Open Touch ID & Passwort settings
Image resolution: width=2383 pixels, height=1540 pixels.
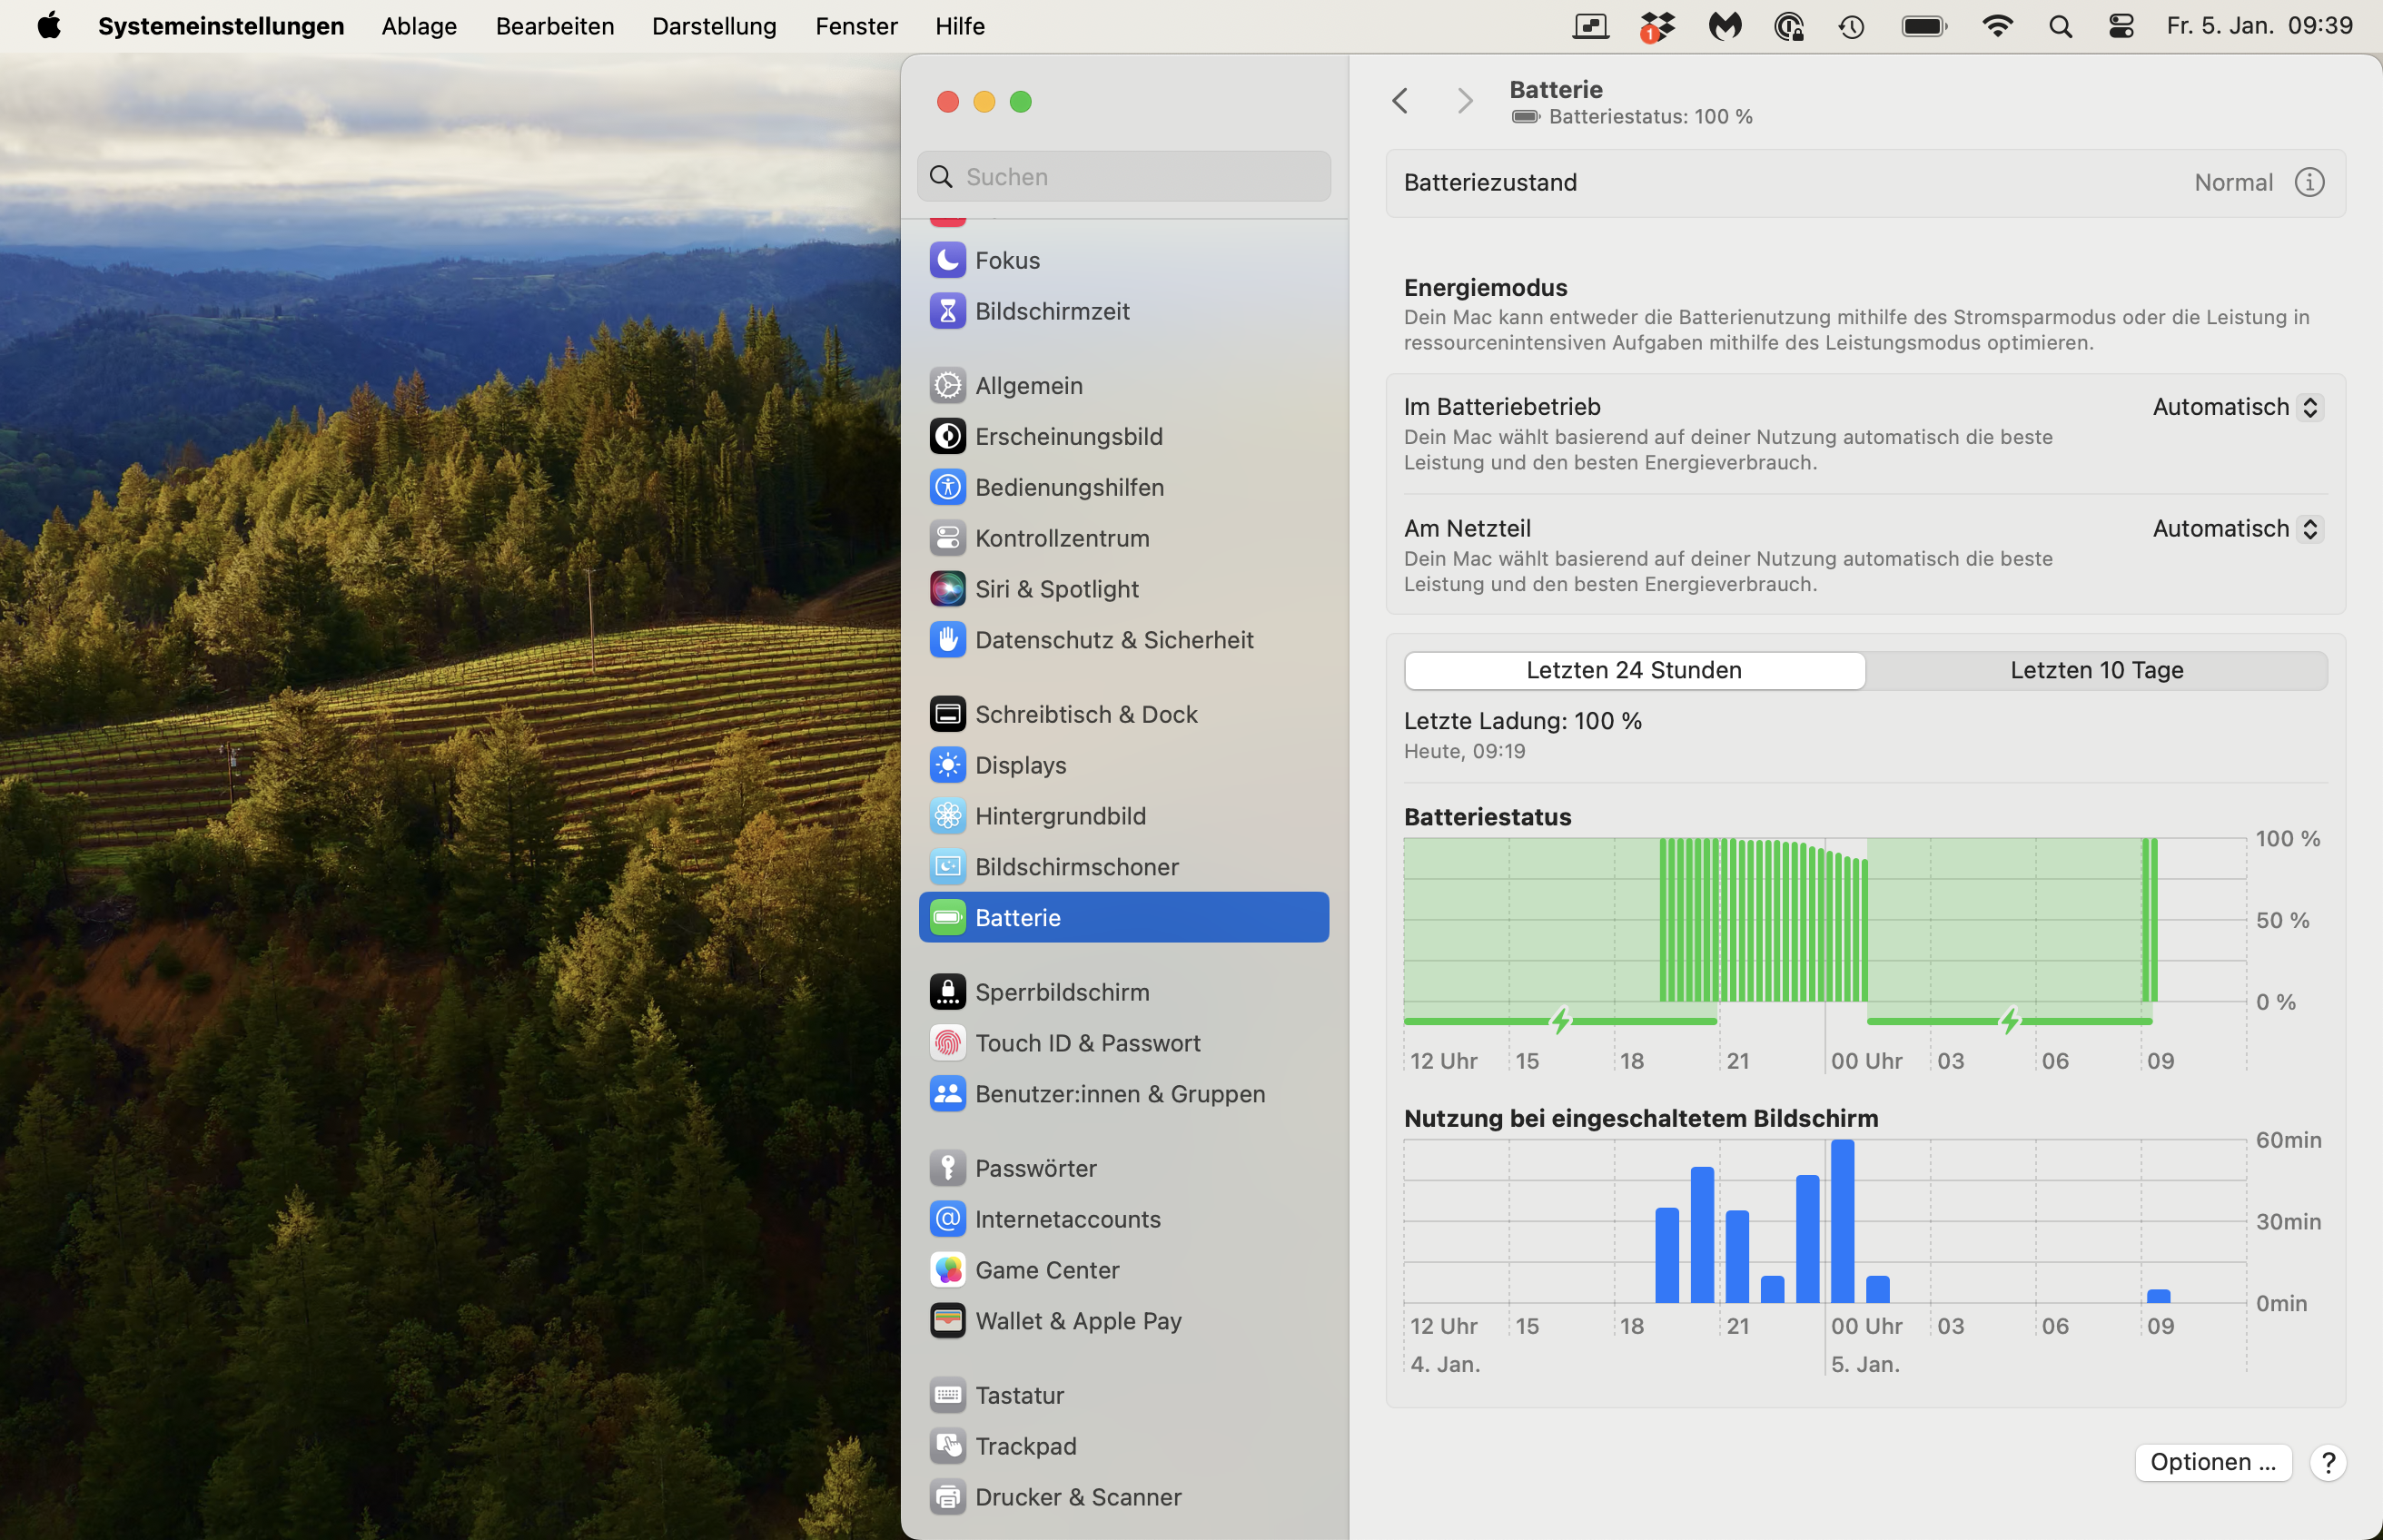[x=1087, y=1043]
